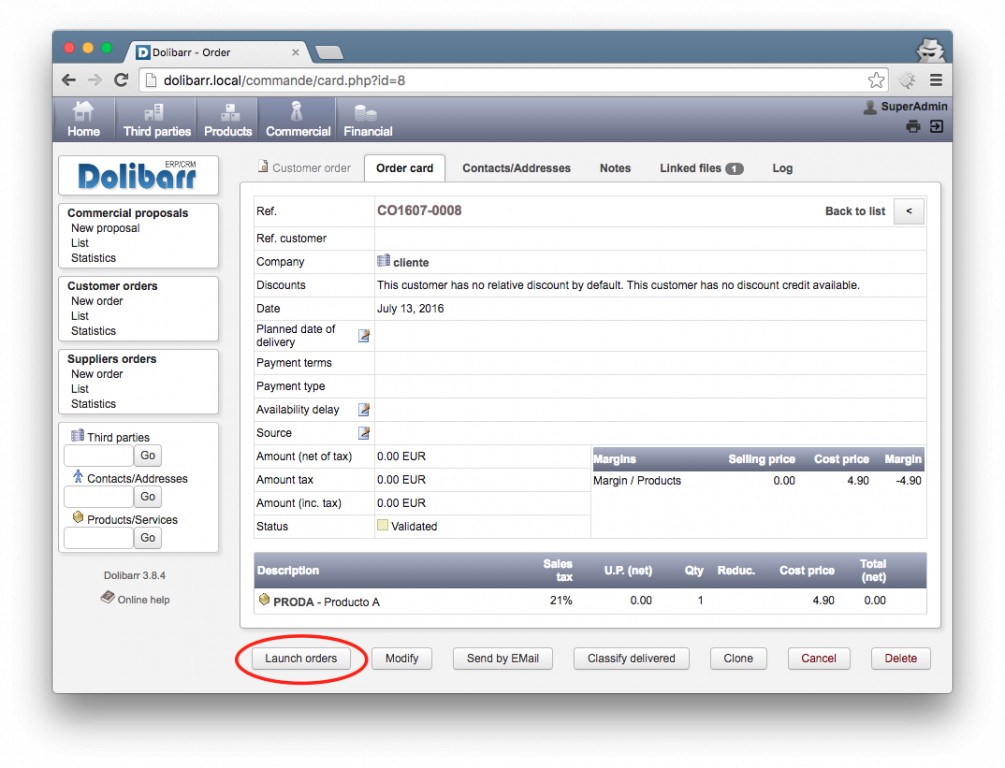Open List under Customer orders
The height and width of the screenshot is (768, 1005).
click(79, 316)
